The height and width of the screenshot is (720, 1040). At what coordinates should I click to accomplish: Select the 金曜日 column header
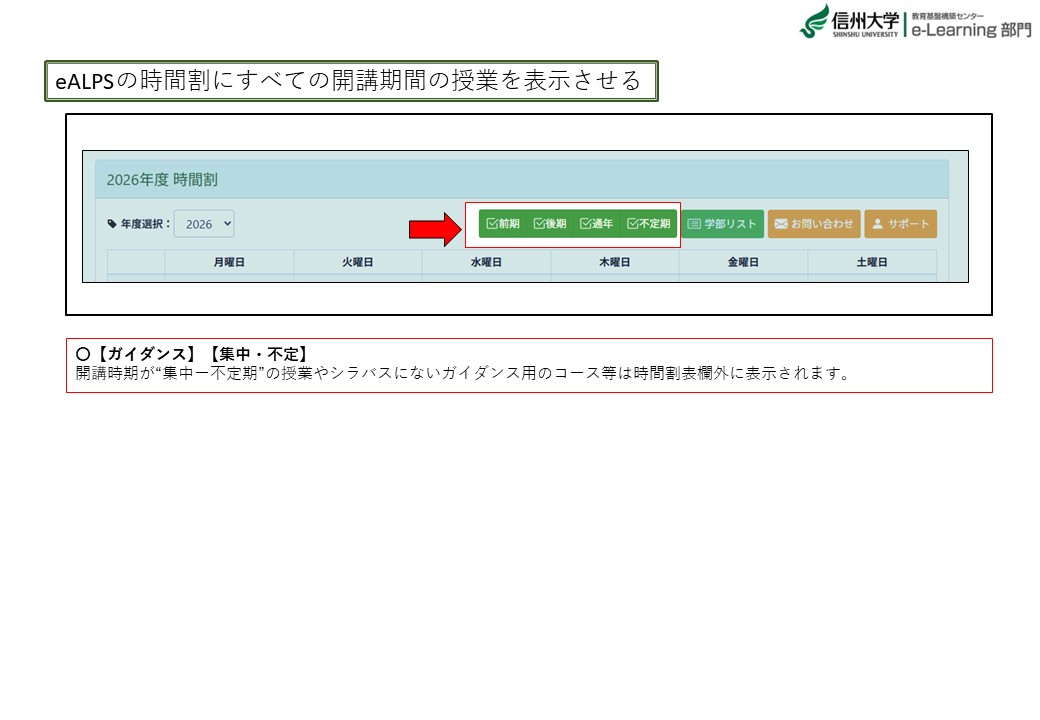click(743, 262)
